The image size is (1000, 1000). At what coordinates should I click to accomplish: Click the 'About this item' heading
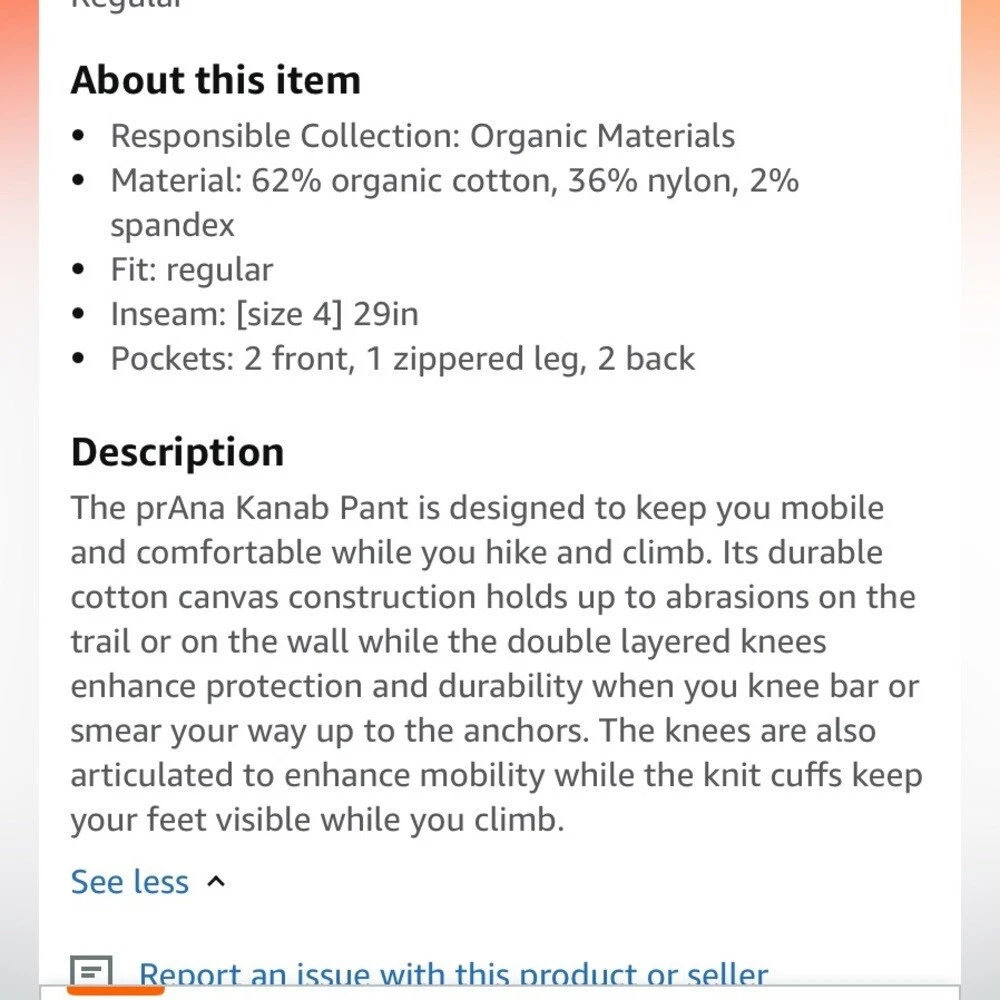[x=215, y=80]
